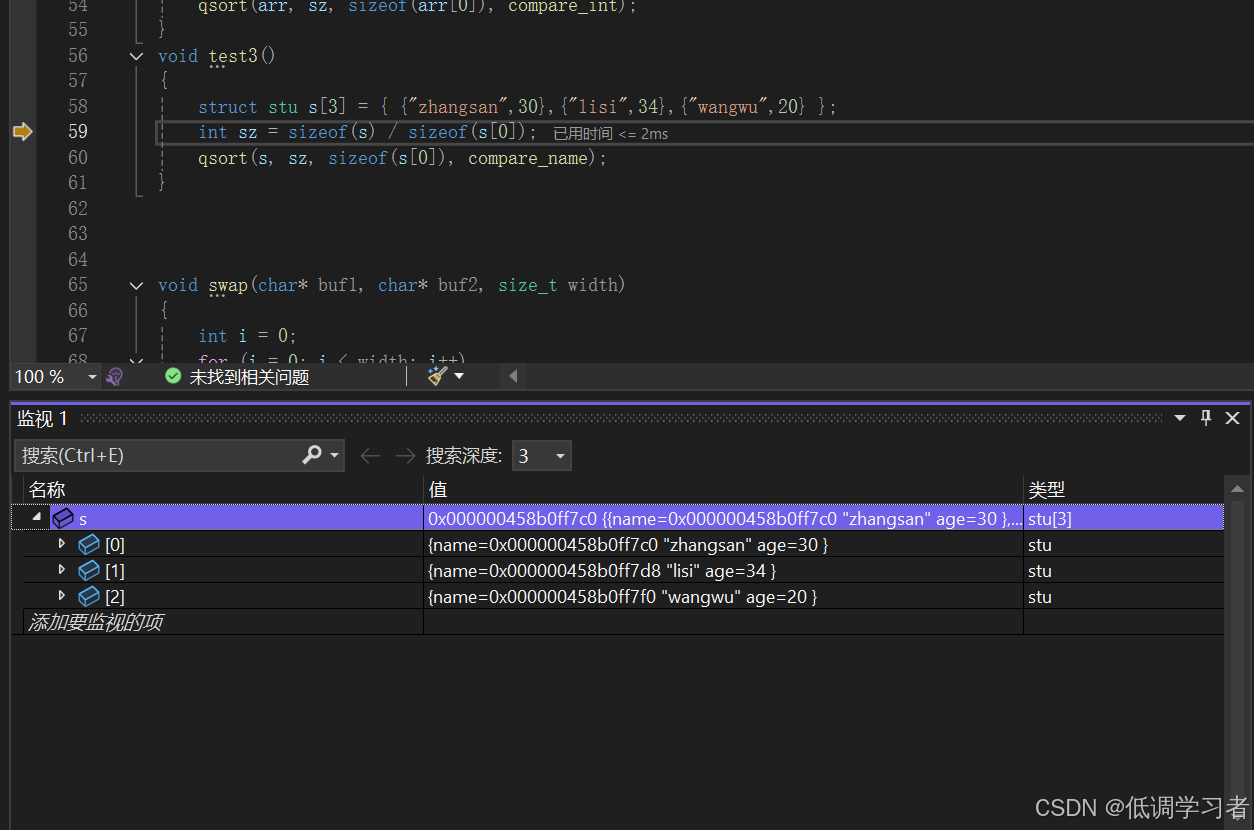The width and height of the screenshot is (1254, 830).
Task: Click the purple document health indicator icon
Action: [x=115, y=375]
